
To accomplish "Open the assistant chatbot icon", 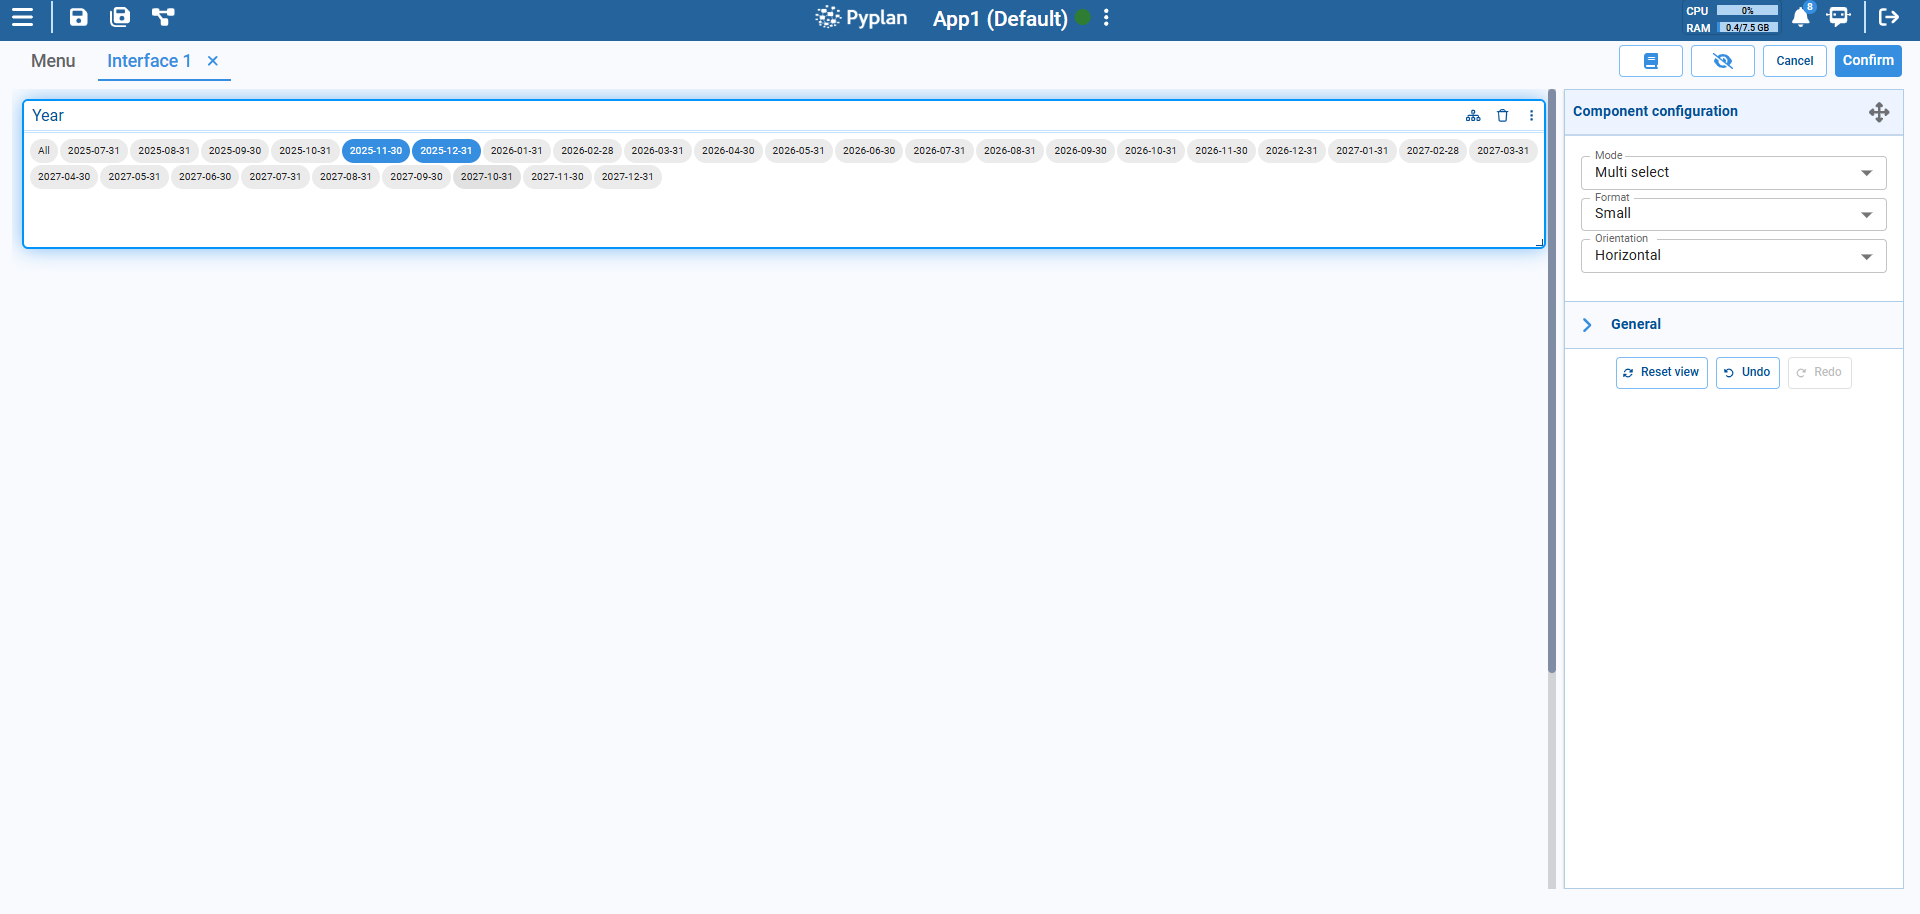I will point(1838,17).
